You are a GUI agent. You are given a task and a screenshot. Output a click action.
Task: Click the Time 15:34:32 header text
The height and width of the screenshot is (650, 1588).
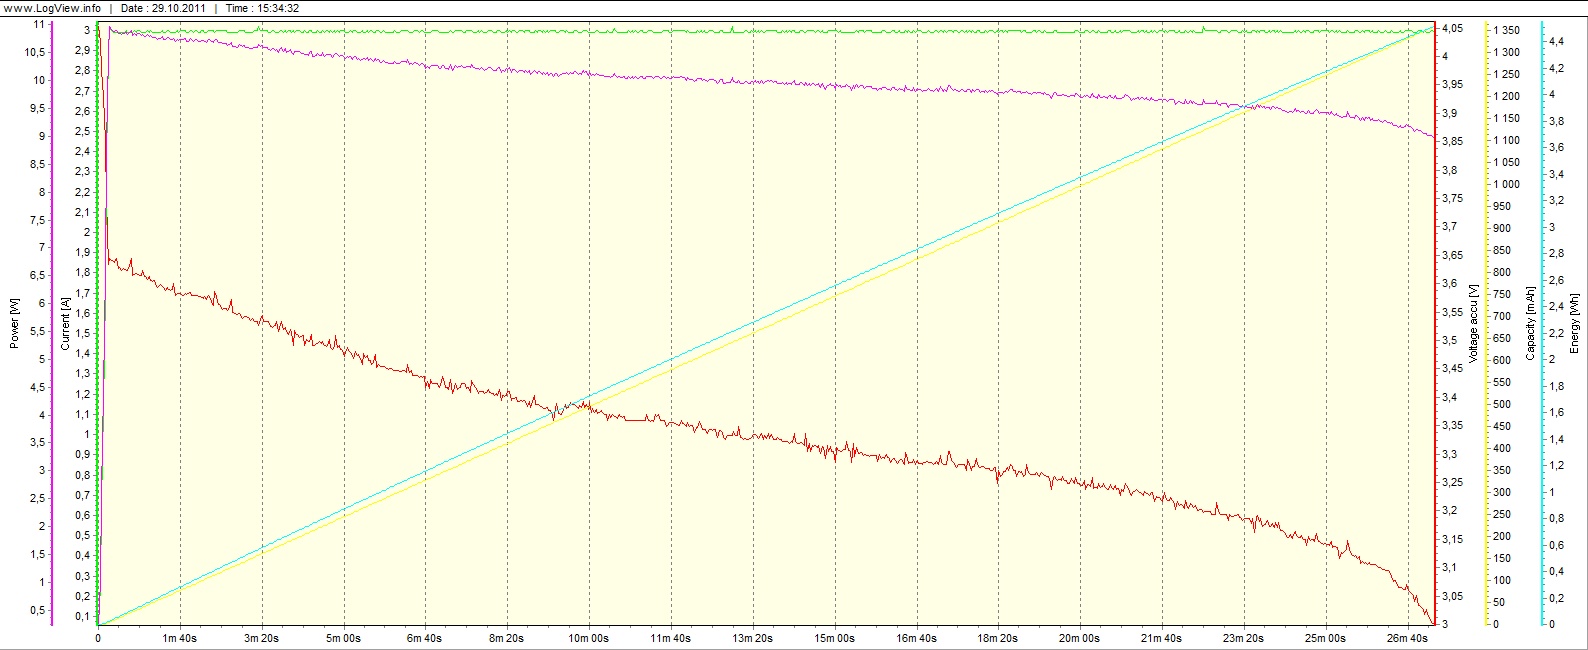tap(261, 8)
